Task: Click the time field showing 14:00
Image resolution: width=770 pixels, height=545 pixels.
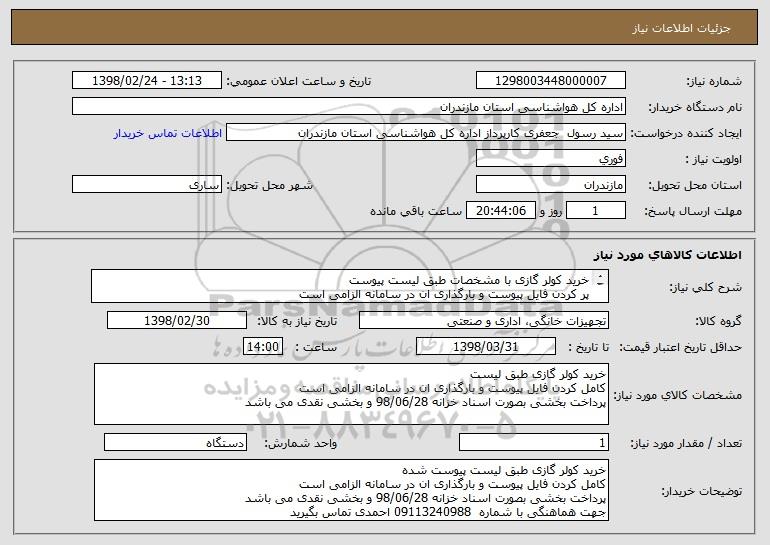Action: point(263,347)
